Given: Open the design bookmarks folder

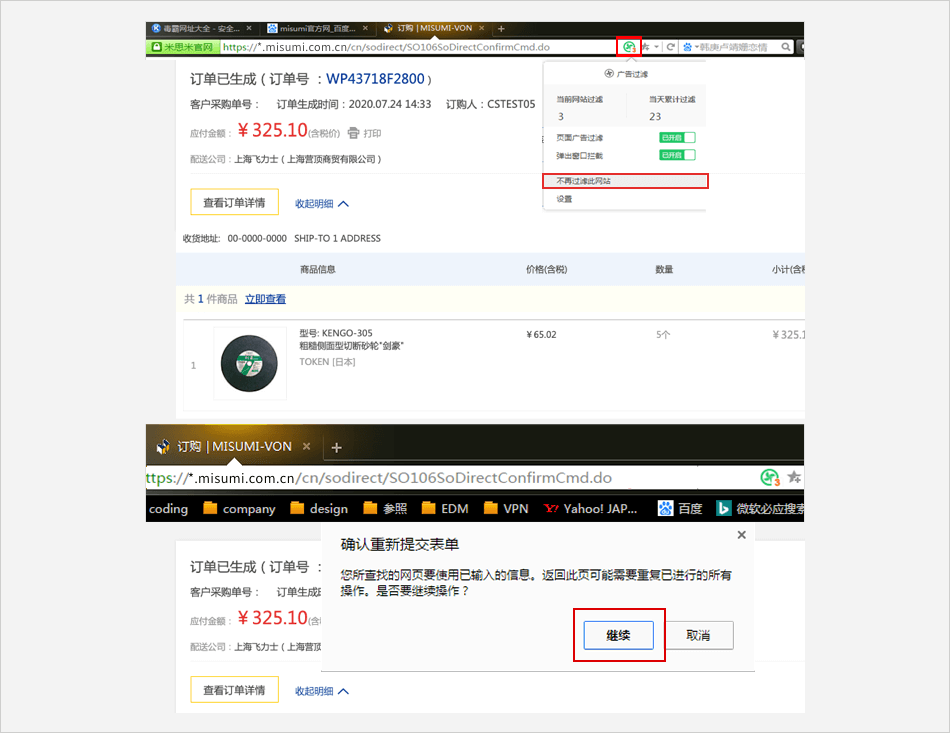Looking at the screenshot, I should point(319,508).
